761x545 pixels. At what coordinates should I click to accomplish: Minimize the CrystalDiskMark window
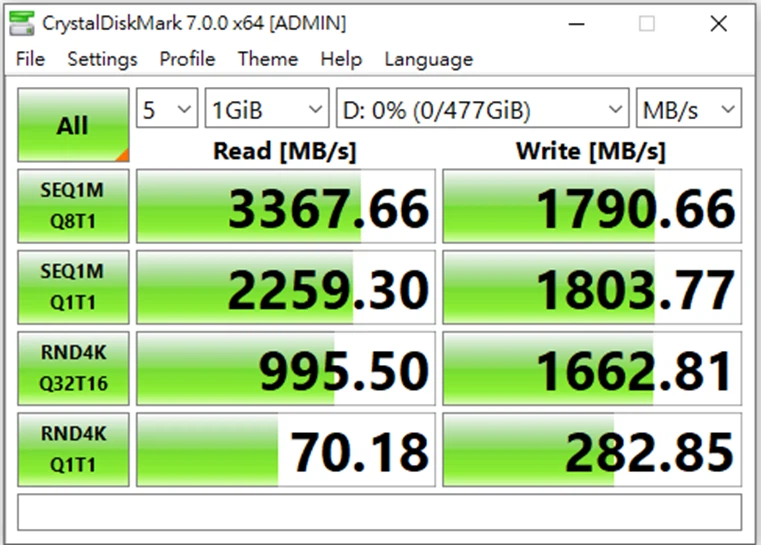point(576,23)
